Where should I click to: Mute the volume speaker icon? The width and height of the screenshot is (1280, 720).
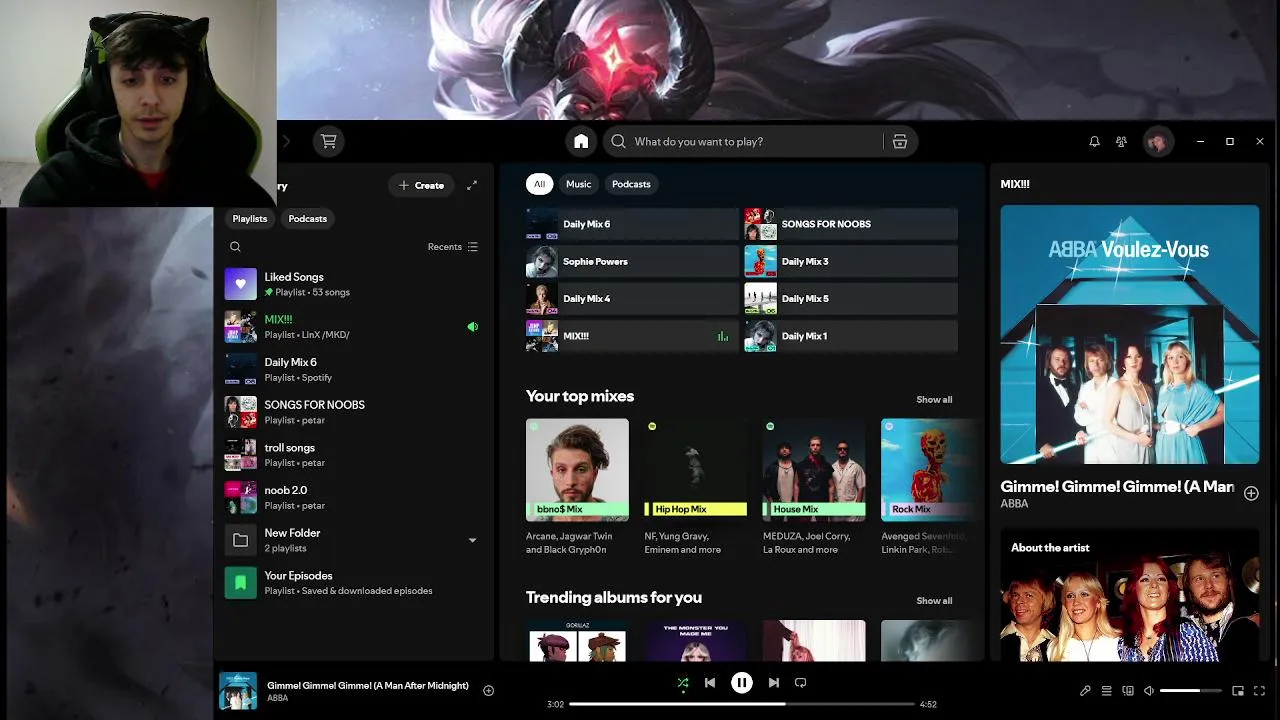tap(1149, 691)
